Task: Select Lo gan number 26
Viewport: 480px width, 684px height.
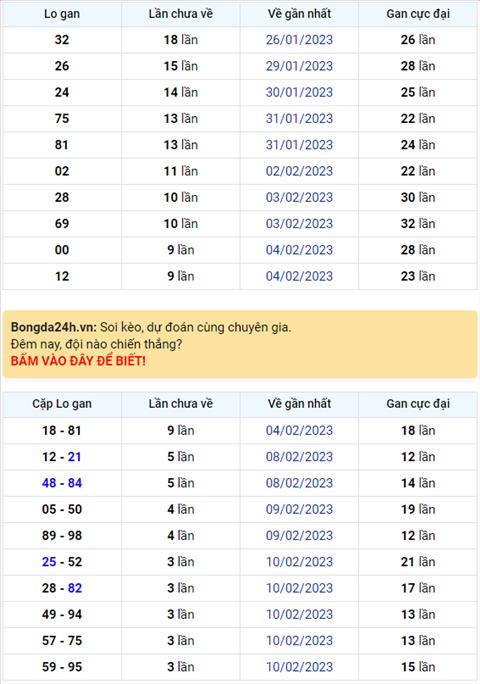Action: coord(62,66)
